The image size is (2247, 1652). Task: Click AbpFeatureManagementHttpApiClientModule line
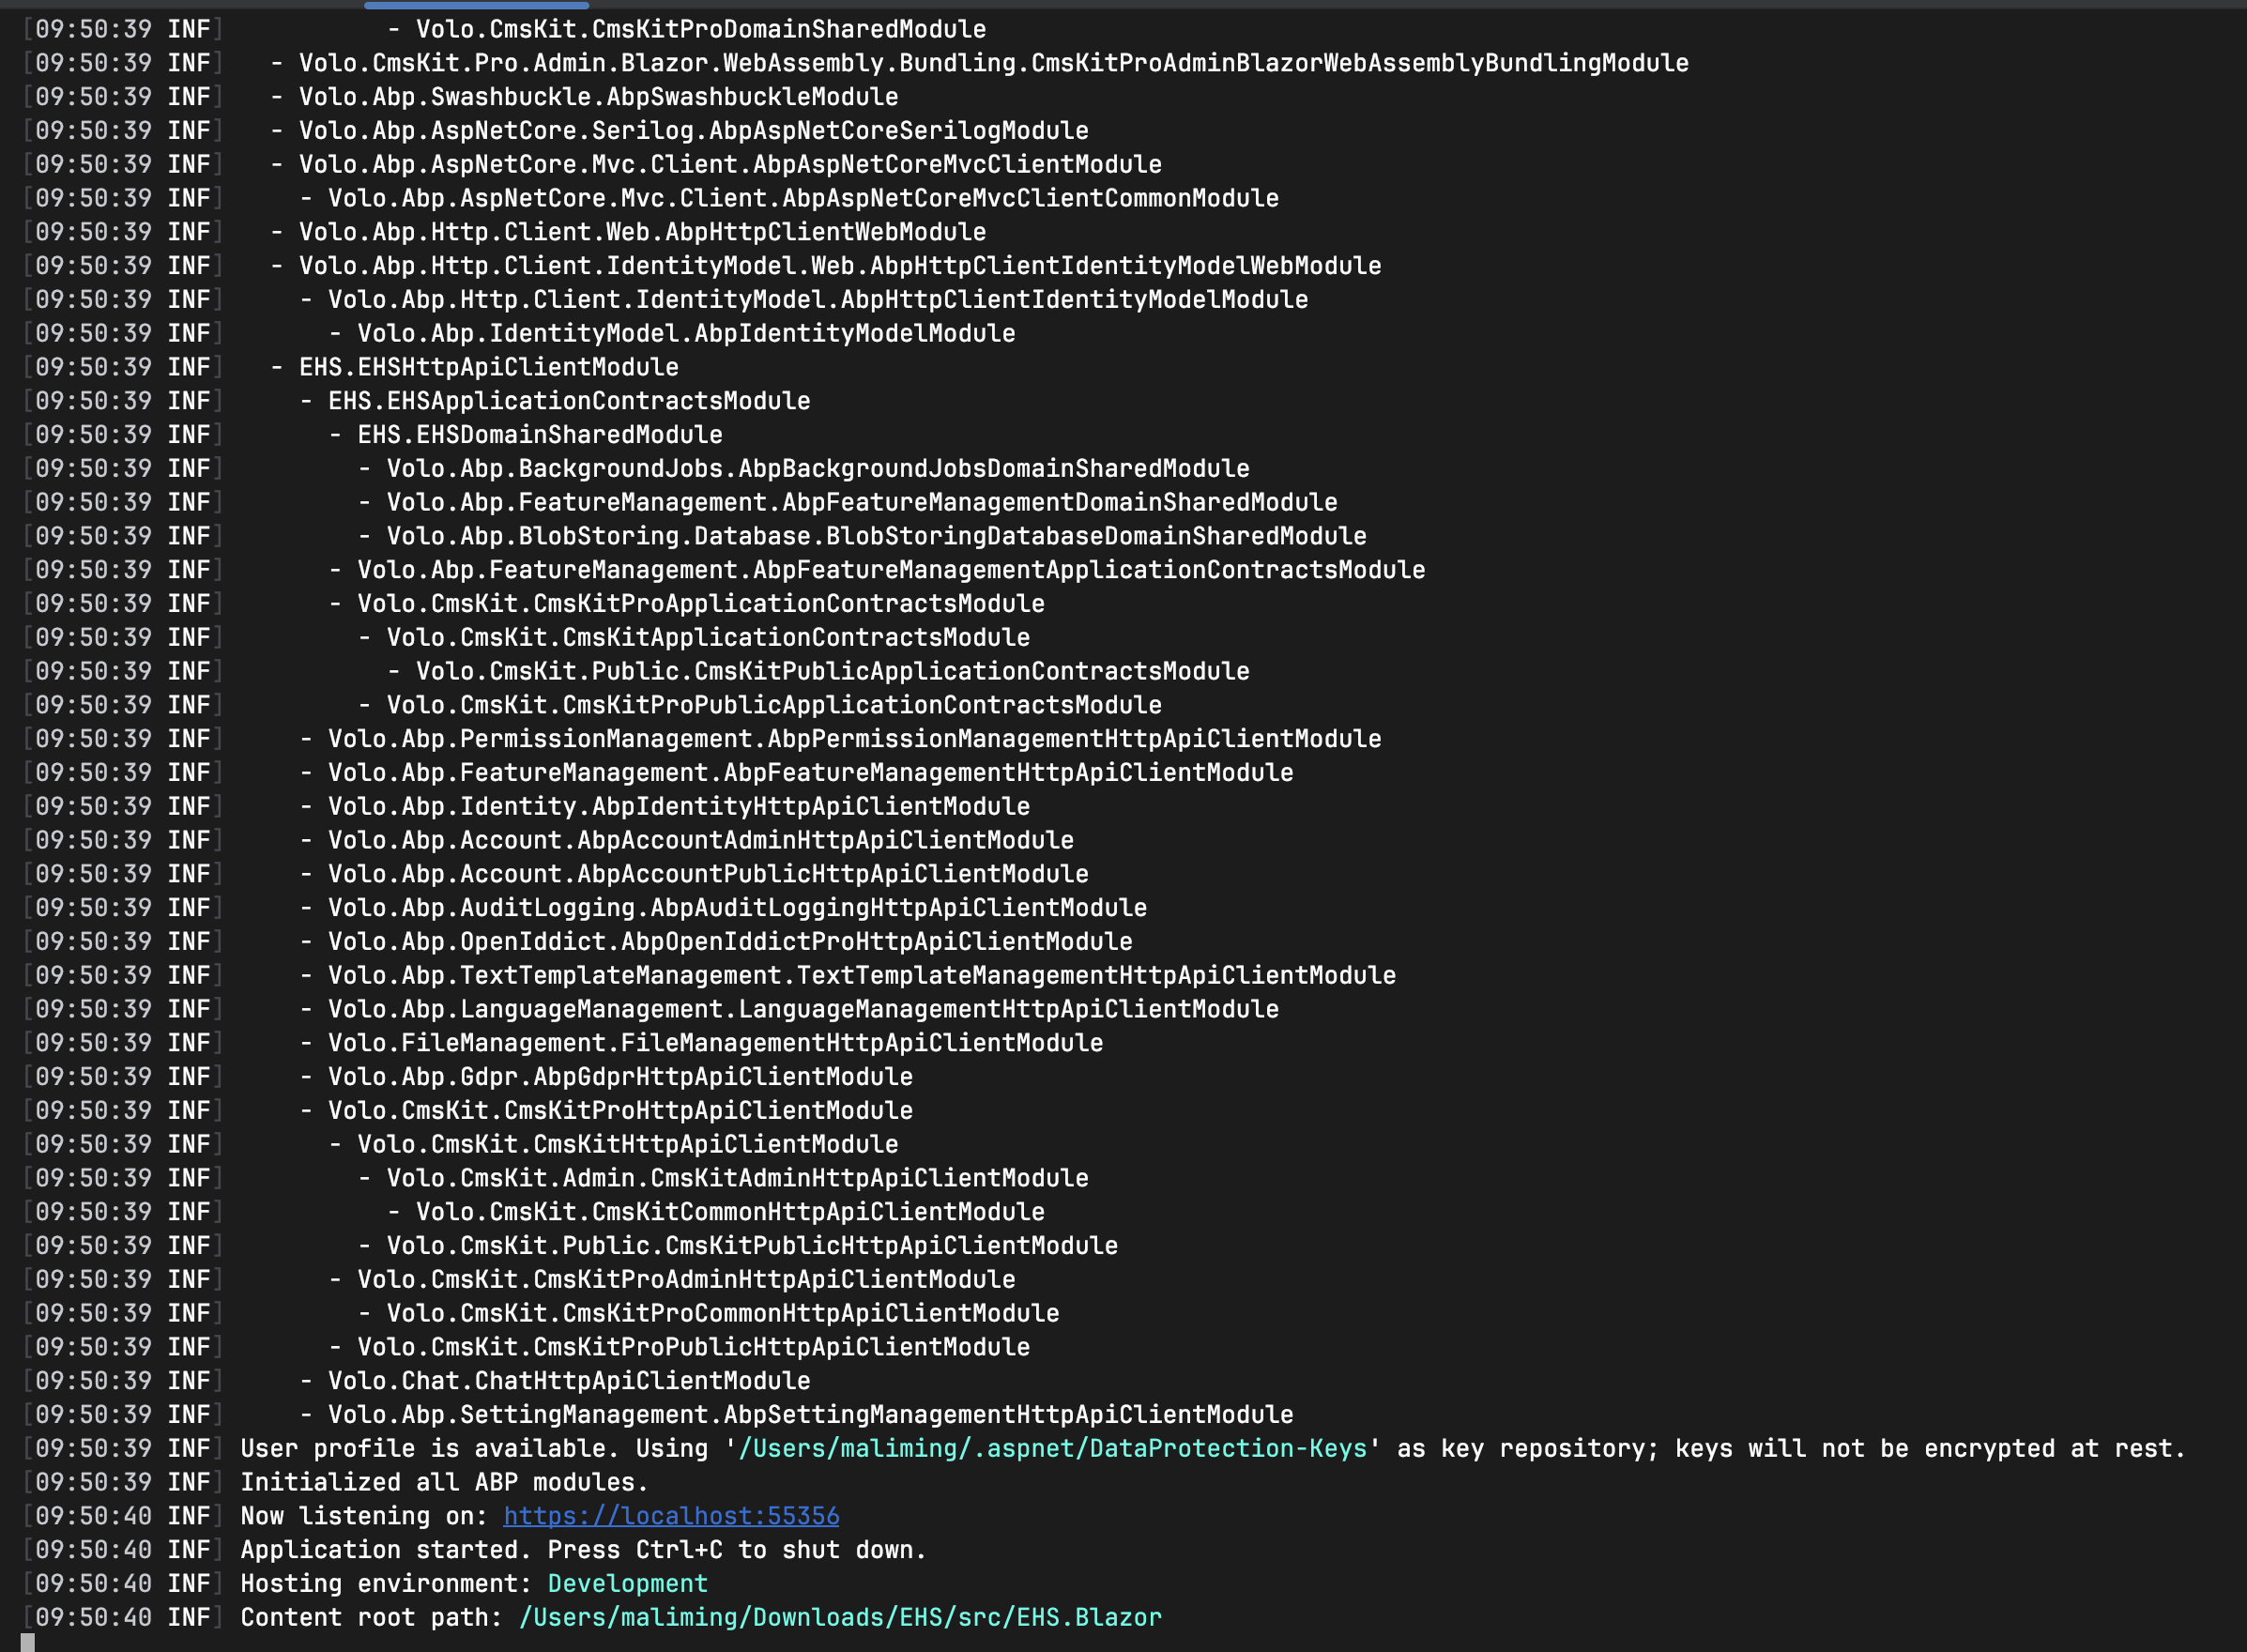tap(810, 773)
